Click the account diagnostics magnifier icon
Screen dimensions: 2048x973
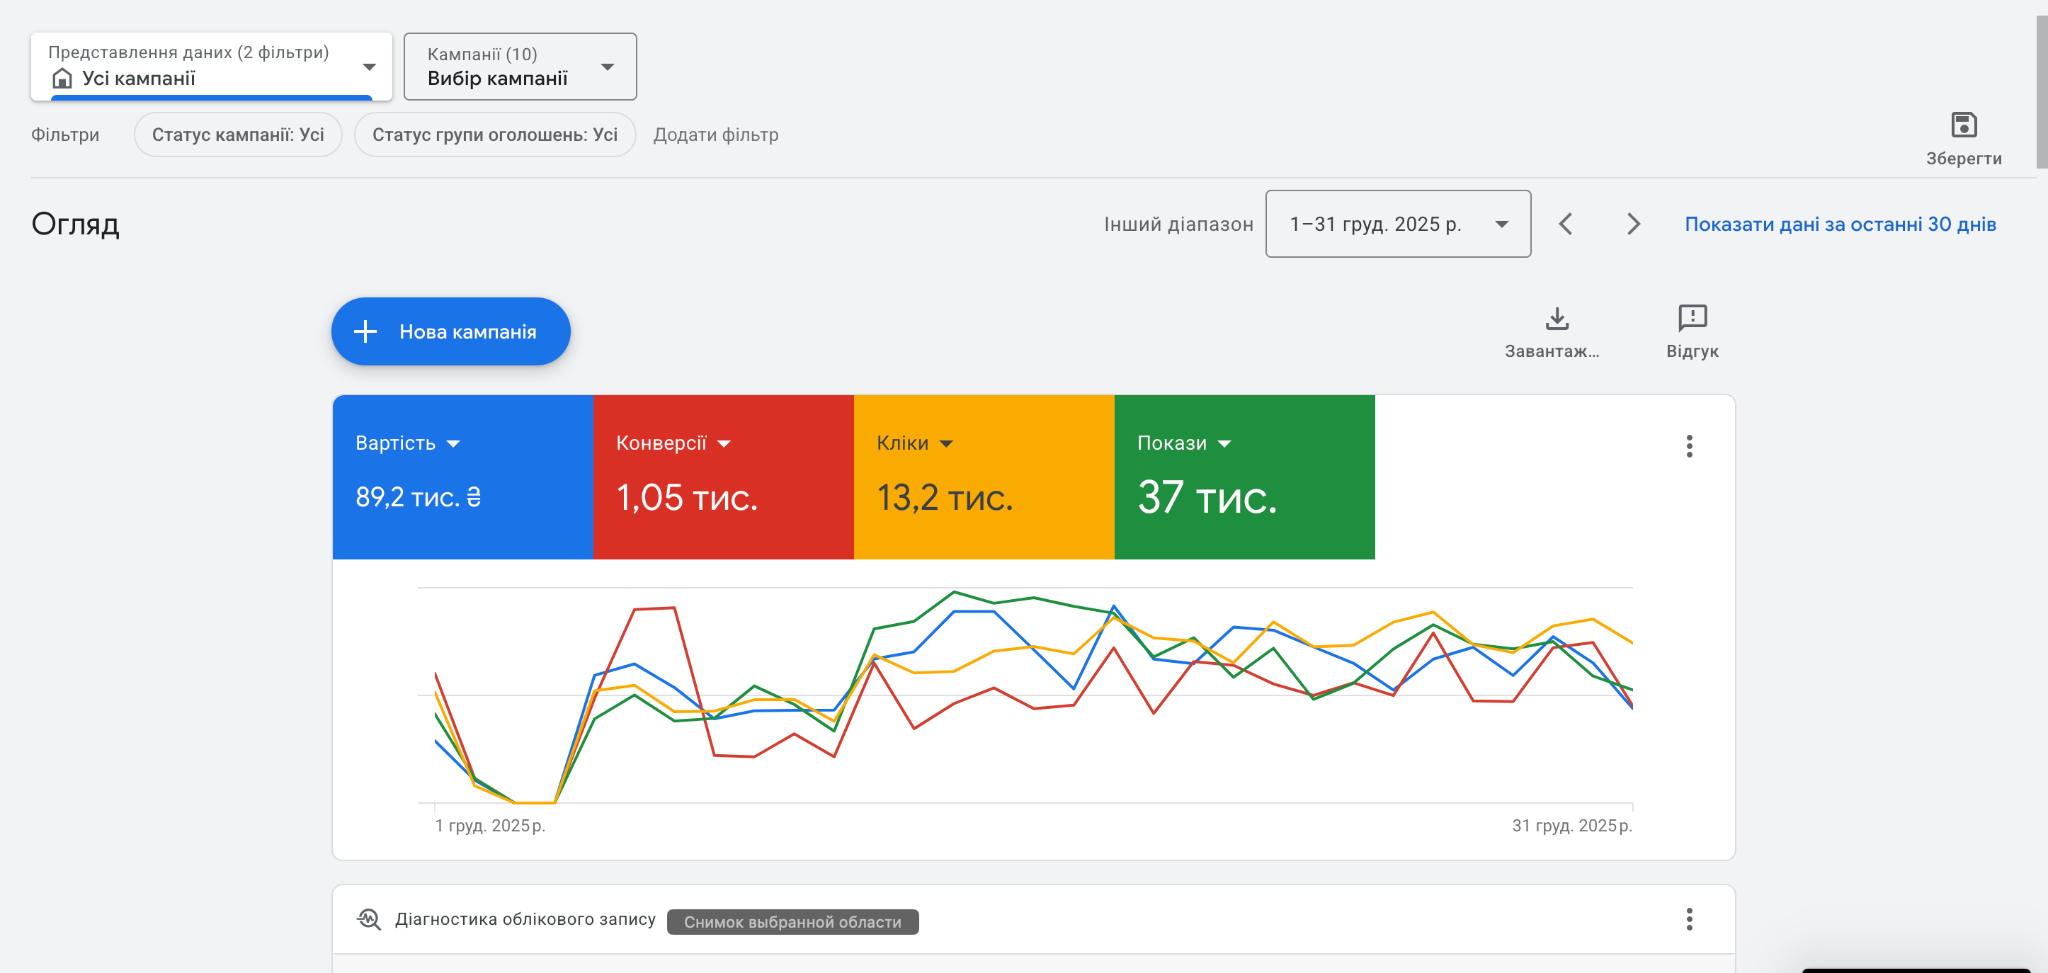pyautogui.click(x=369, y=919)
